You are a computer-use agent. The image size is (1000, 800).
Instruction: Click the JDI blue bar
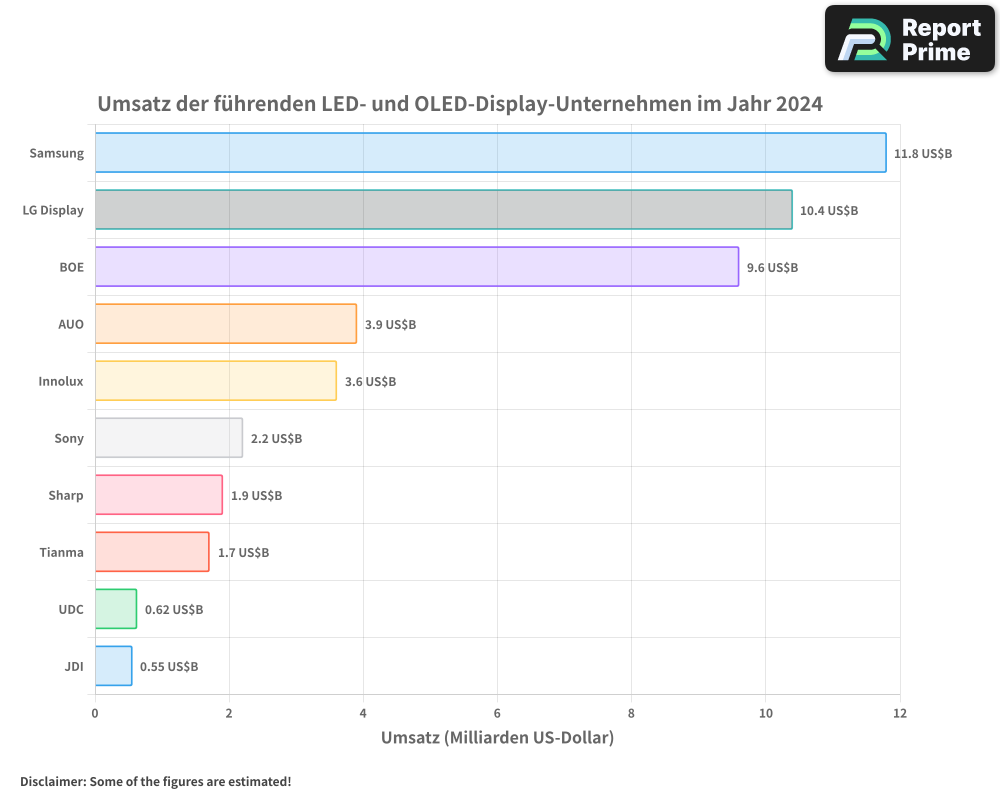tap(113, 666)
